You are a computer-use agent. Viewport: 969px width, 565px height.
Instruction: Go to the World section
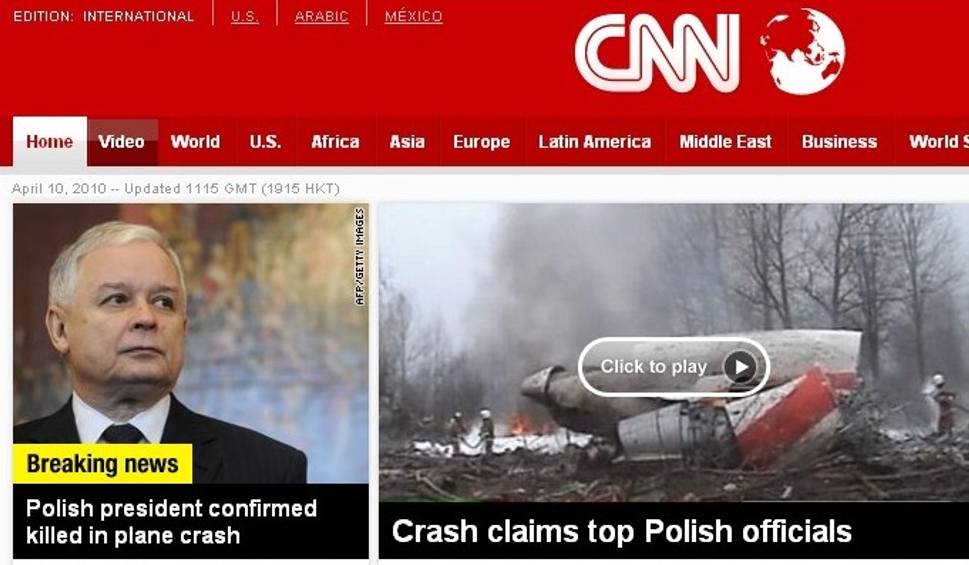(195, 142)
